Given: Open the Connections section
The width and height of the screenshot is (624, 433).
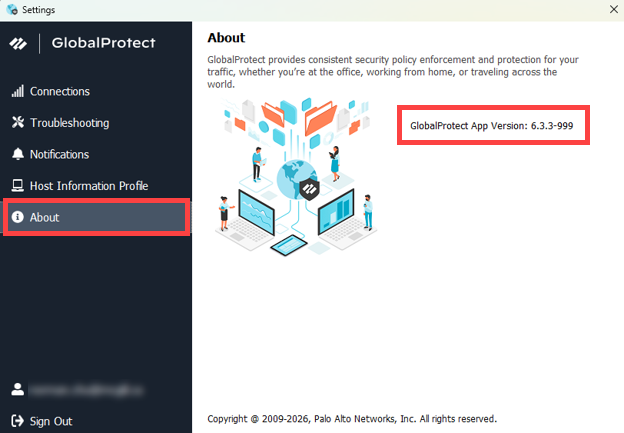Looking at the screenshot, I should 96,91.
